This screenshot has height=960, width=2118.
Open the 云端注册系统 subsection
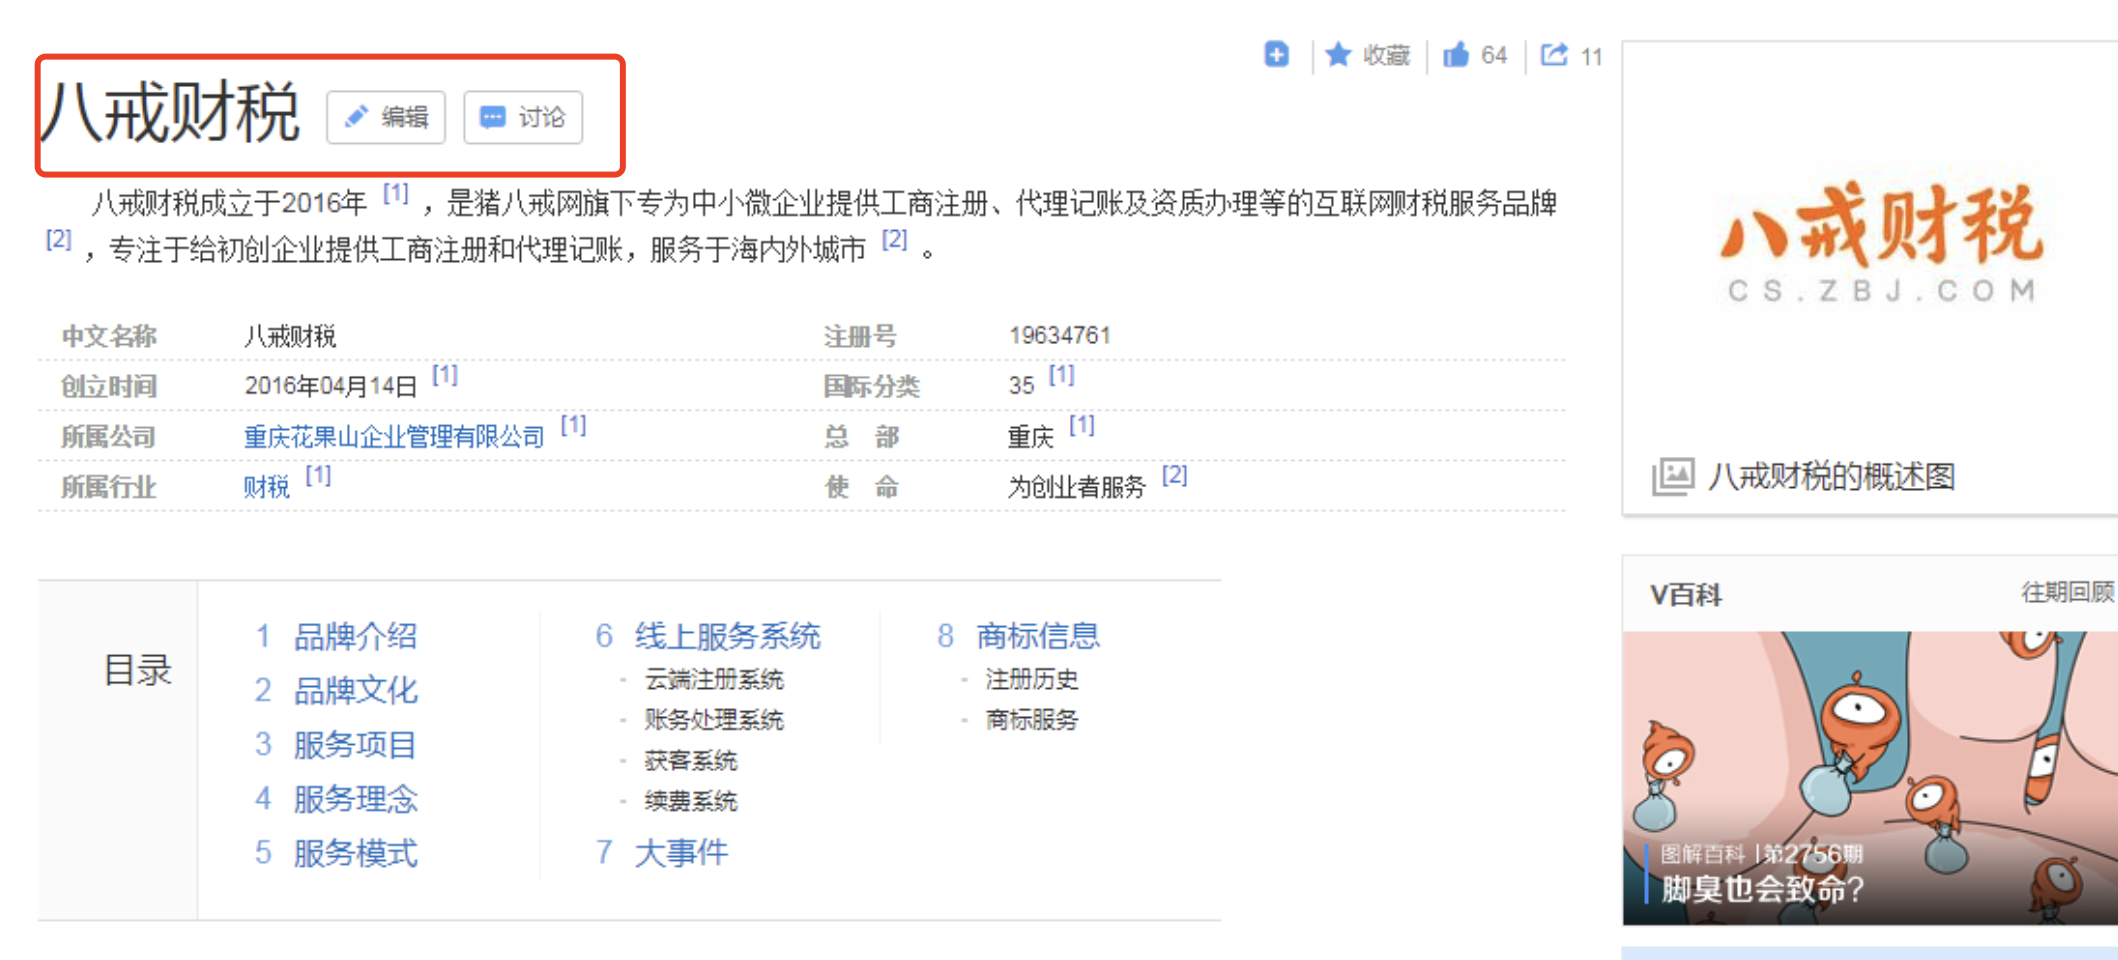click(714, 680)
